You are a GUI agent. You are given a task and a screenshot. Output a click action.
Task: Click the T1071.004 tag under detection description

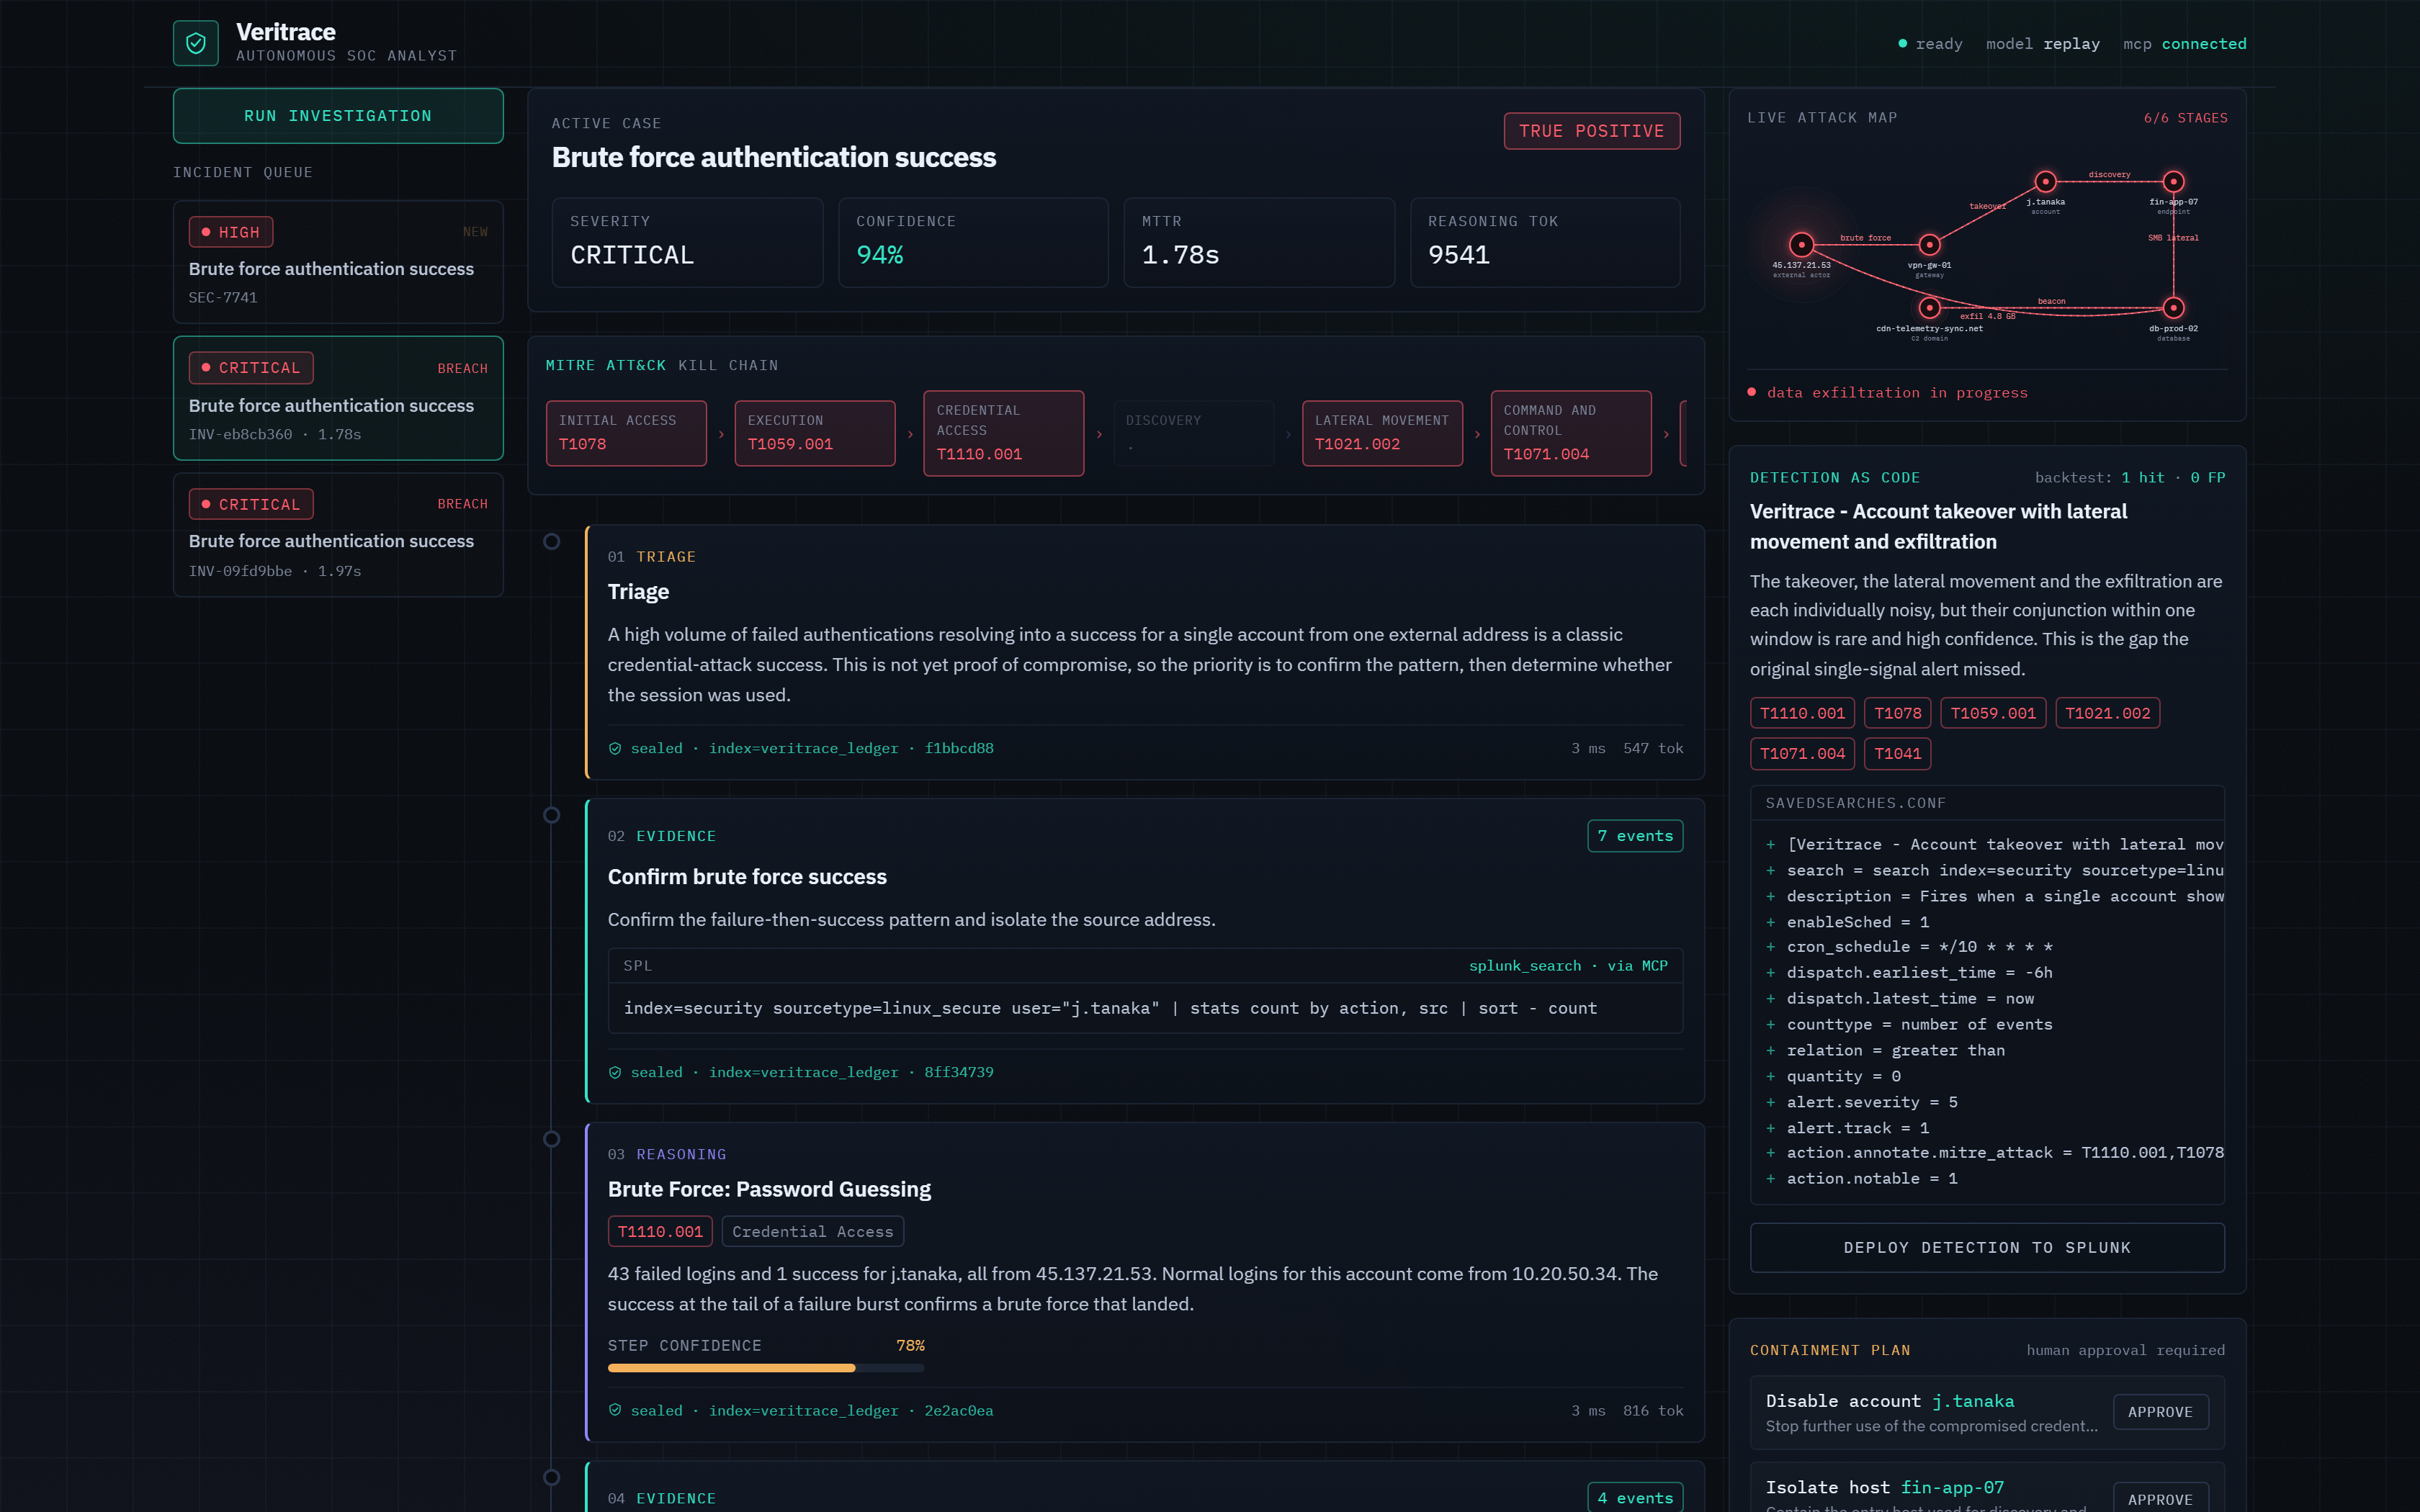(x=1802, y=754)
